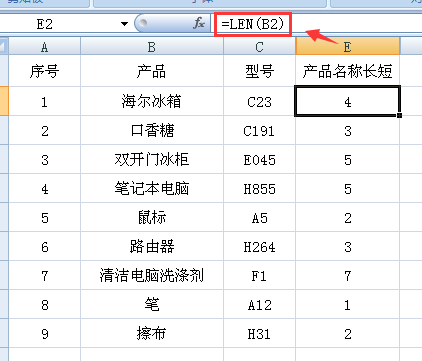Select model cell H264
This screenshot has width=422, height=361.
click(259, 246)
